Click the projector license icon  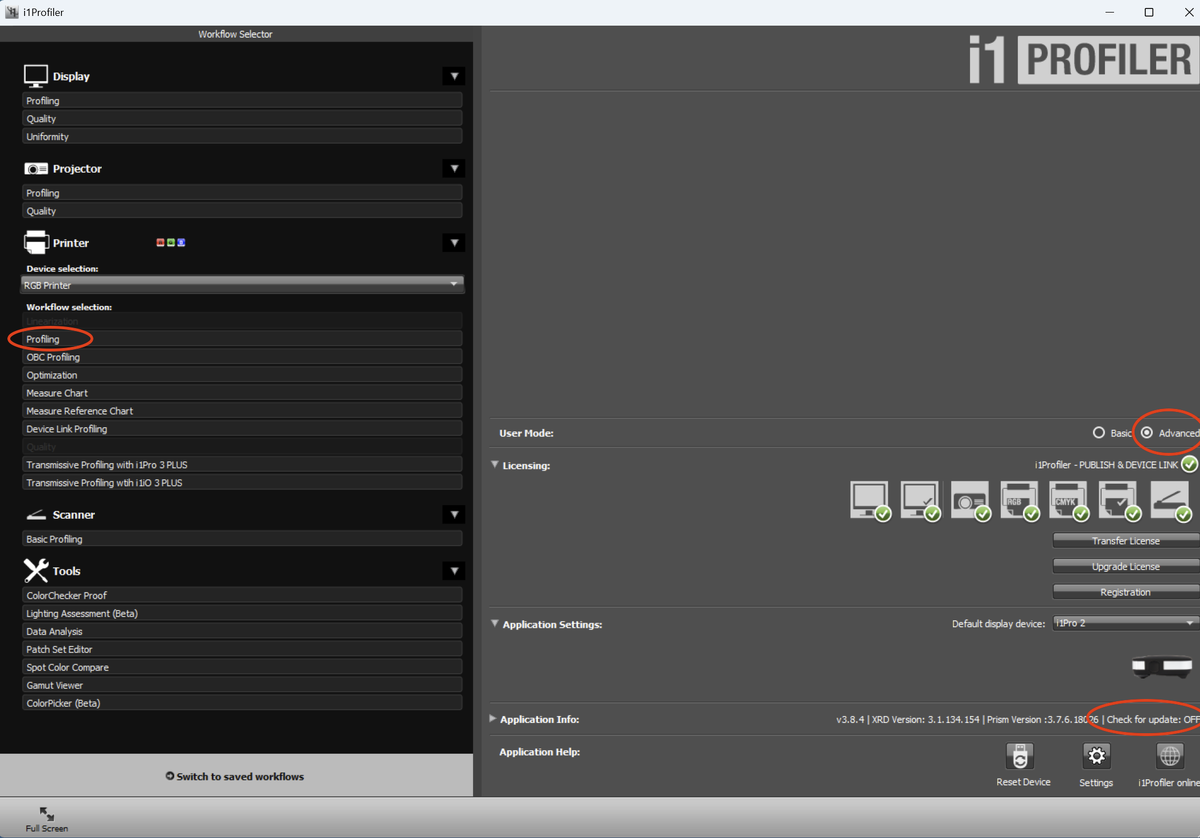[x=968, y=499]
